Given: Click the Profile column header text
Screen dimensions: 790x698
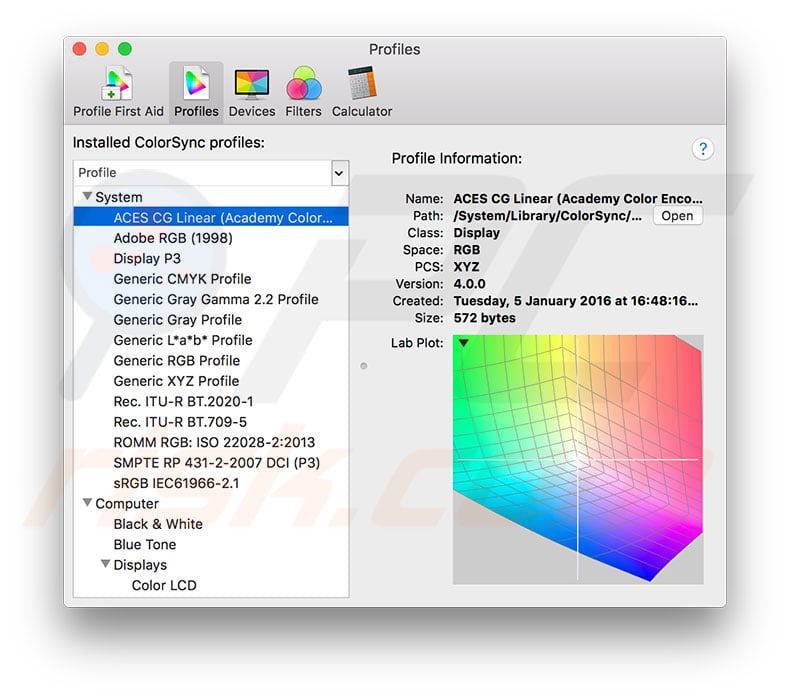Looking at the screenshot, I should [x=97, y=173].
